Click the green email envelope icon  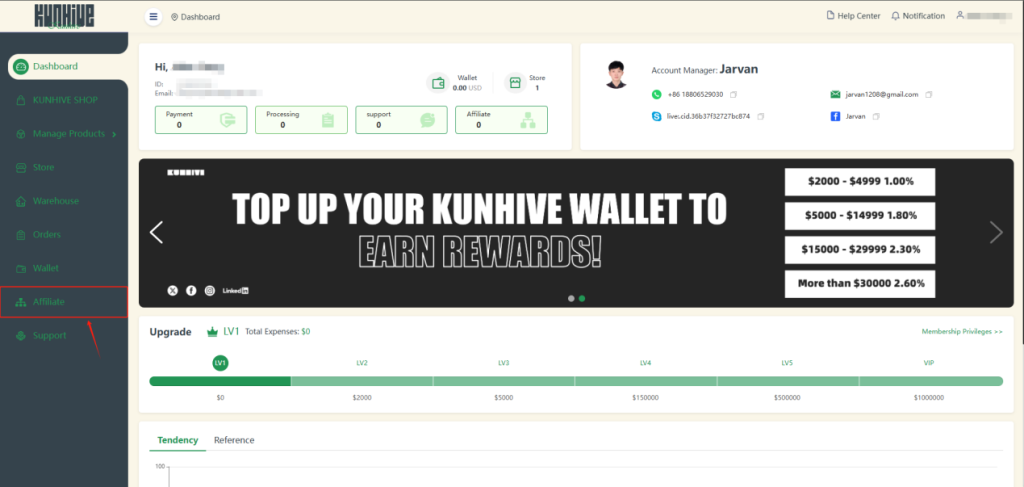pyautogui.click(x=835, y=95)
